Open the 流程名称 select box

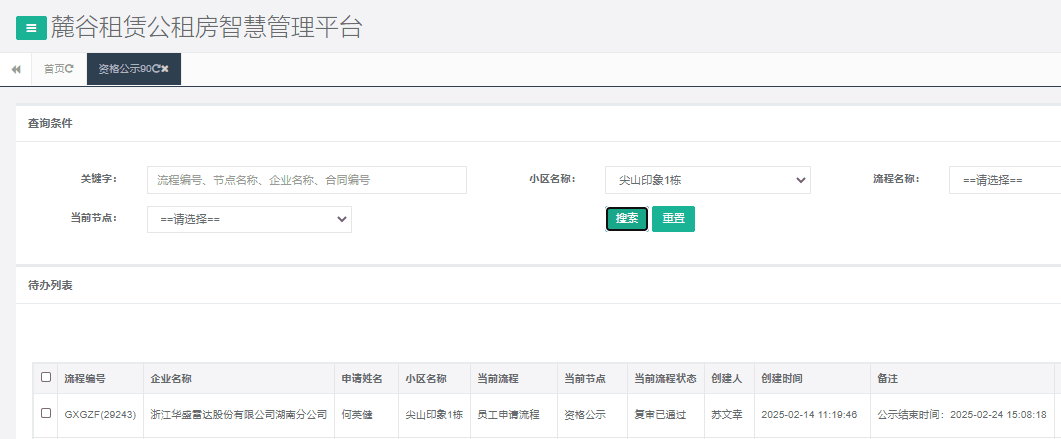[1004, 180]
